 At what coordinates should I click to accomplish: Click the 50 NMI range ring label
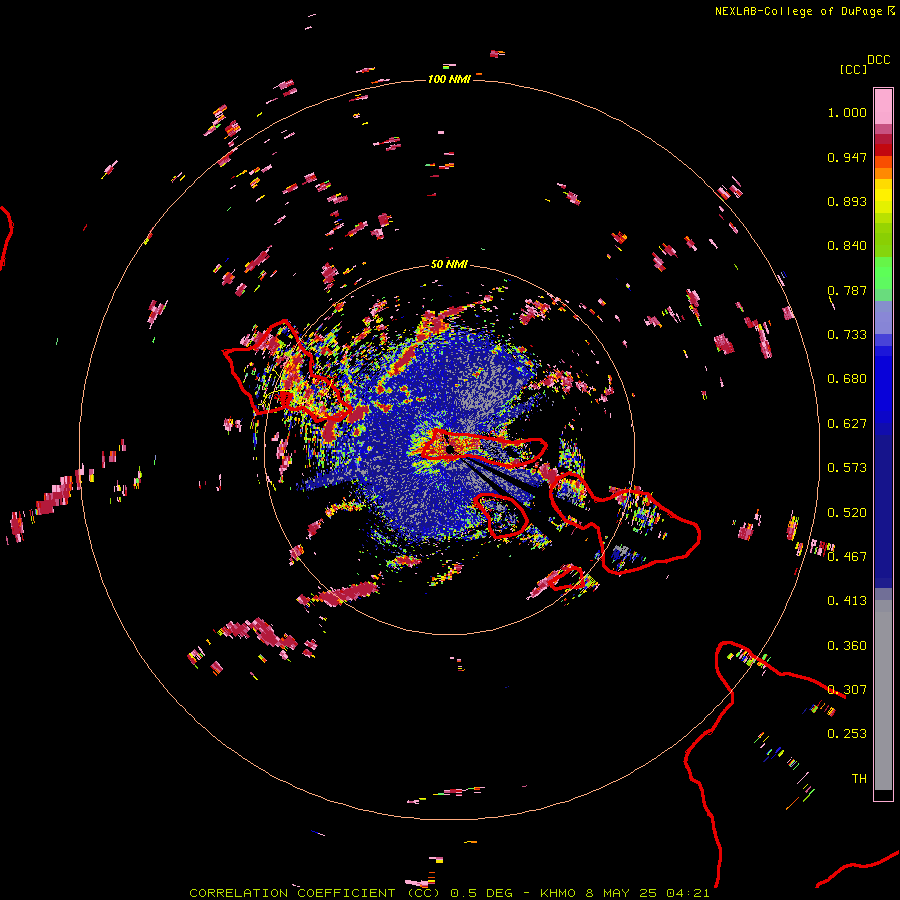click(449, 264)
